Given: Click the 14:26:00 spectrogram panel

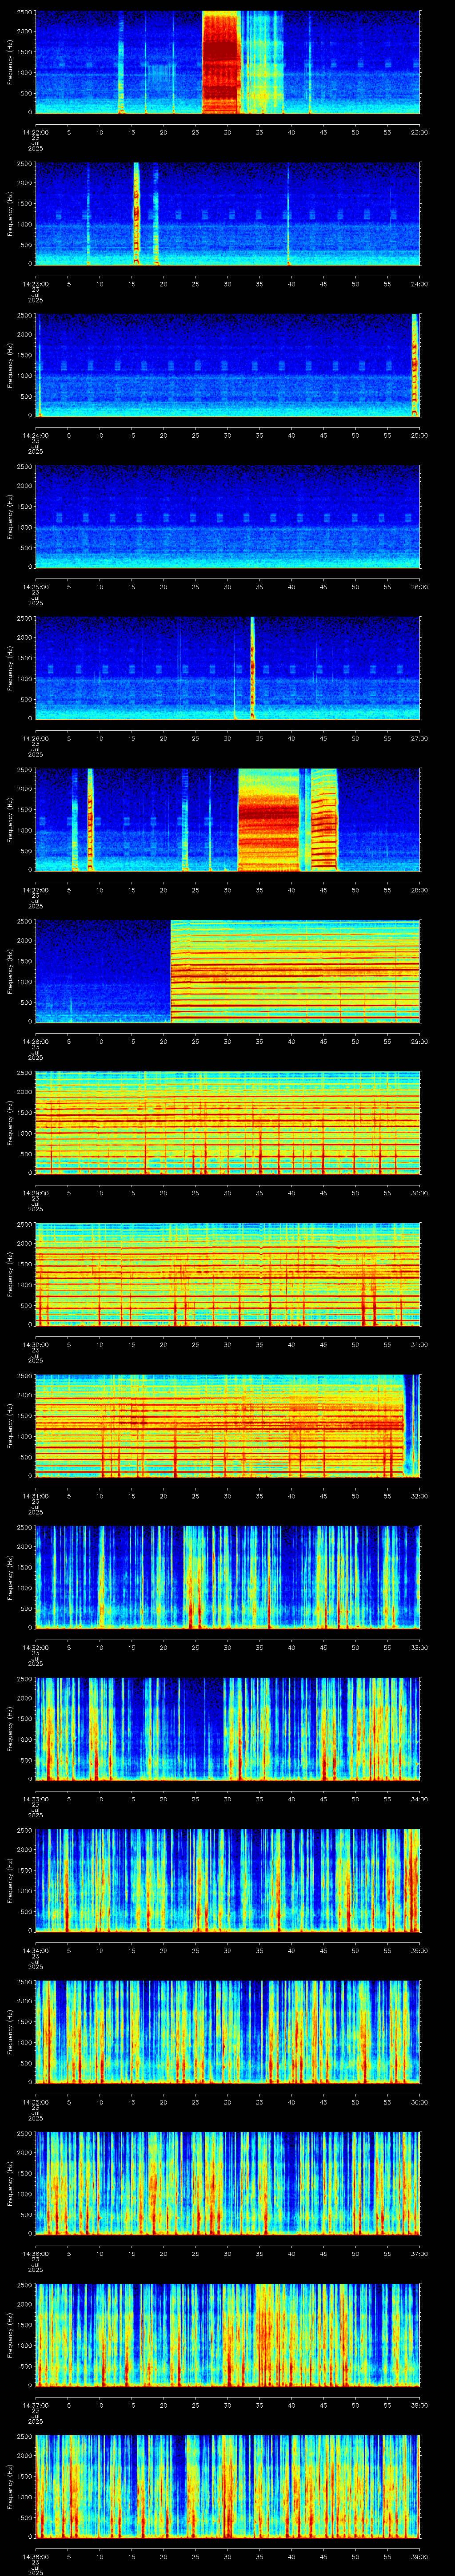Looking at the screenshot, I should click(x=228, y=668).
